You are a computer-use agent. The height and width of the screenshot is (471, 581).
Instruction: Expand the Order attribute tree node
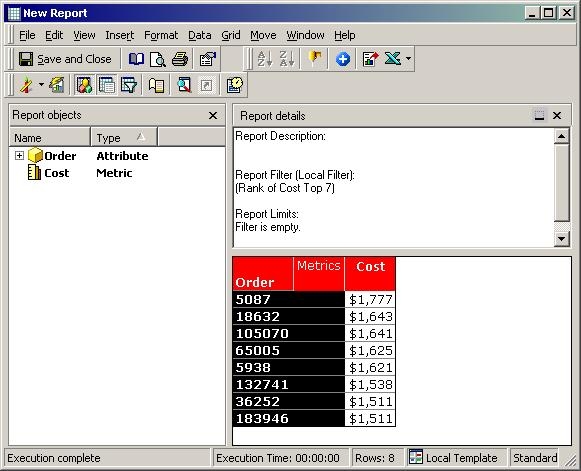coord(19,155)
